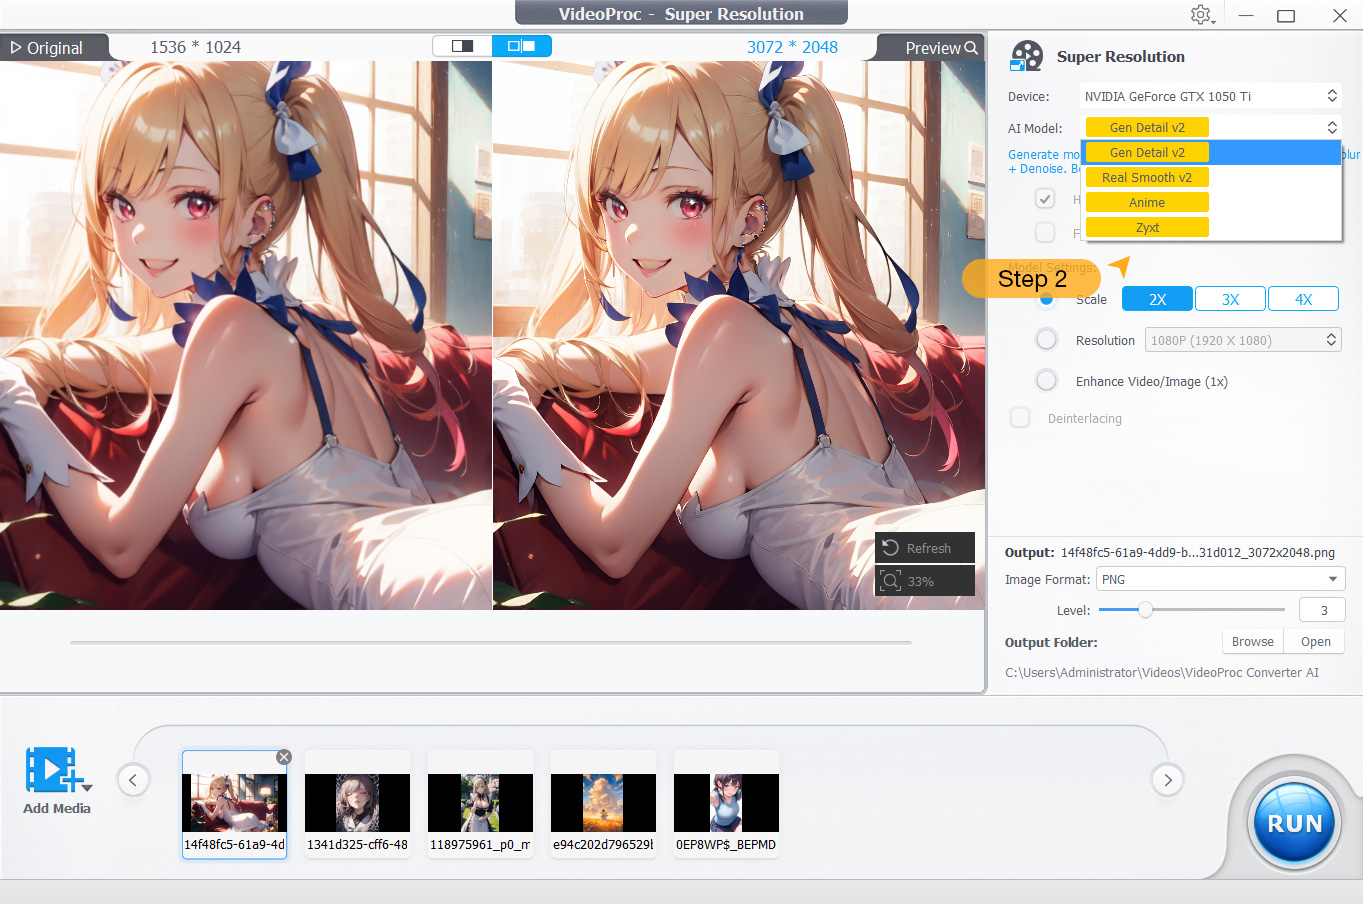The image size is (1363, 904).
Task: Open the Device dropdown
Action: pos(1211,96)
